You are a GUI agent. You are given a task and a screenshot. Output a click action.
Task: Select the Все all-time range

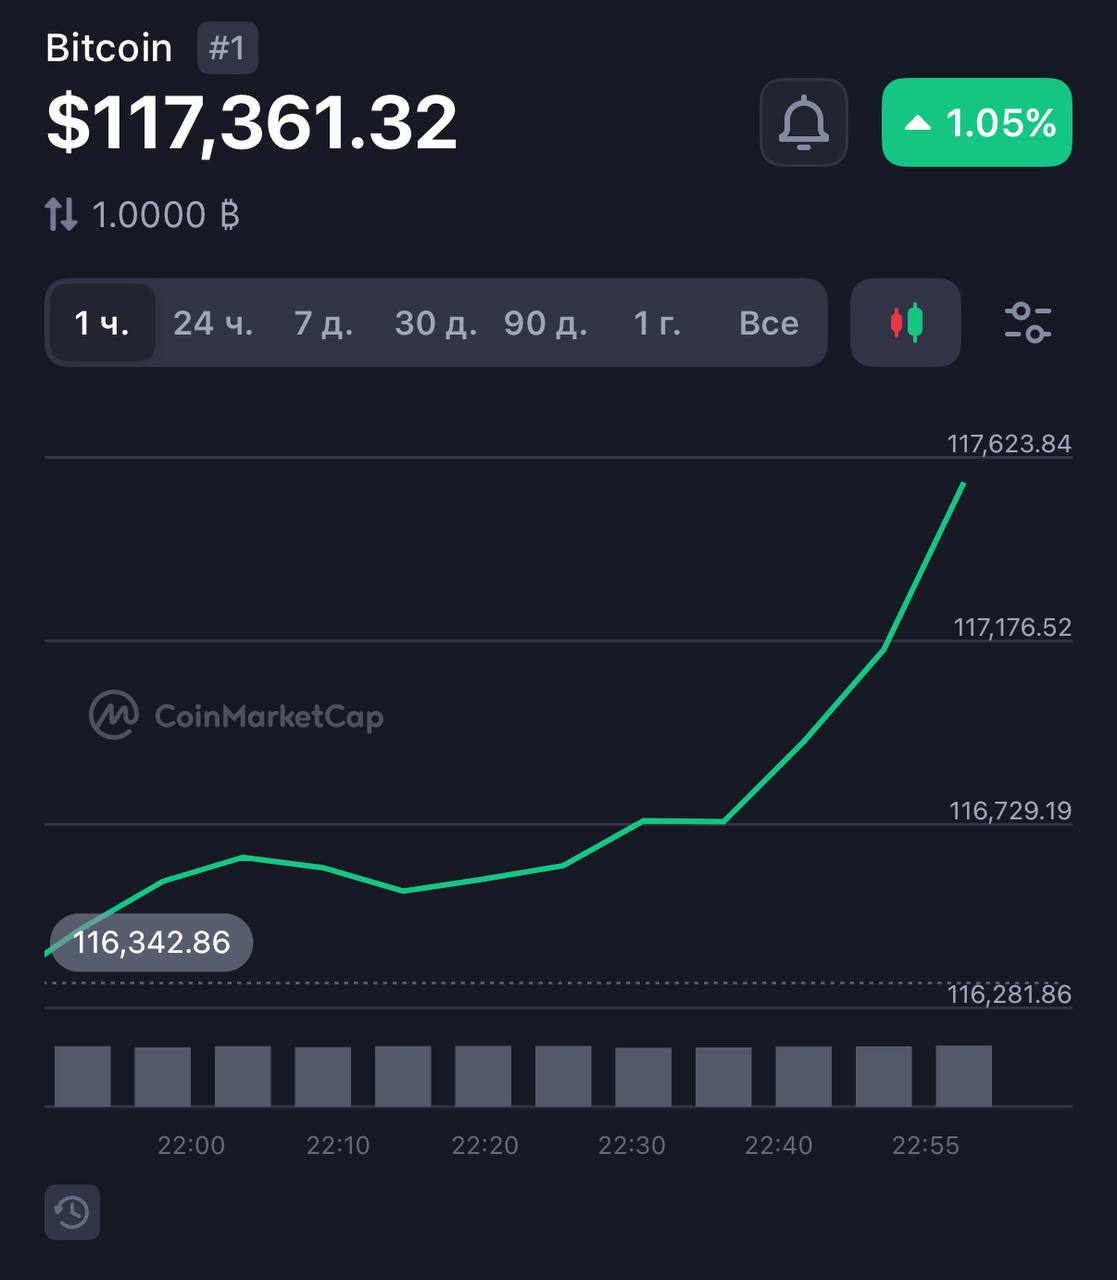tap(768, 323)
